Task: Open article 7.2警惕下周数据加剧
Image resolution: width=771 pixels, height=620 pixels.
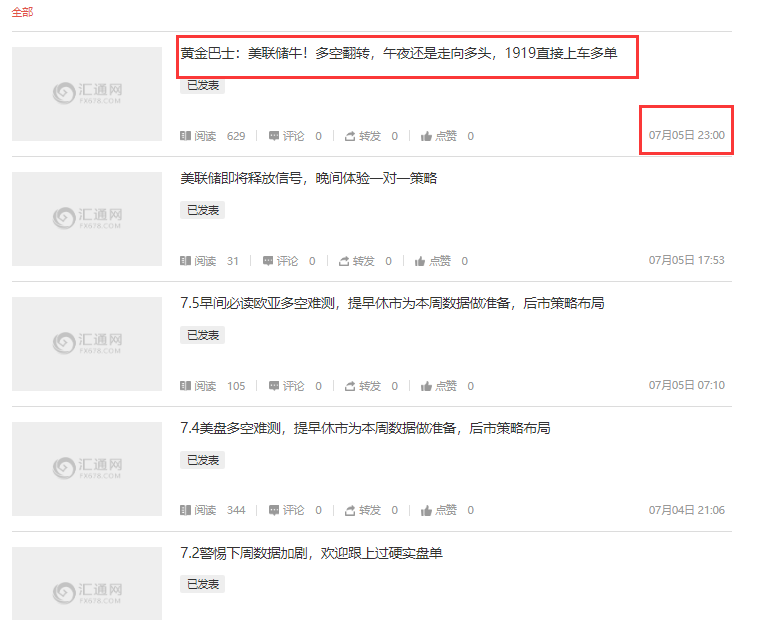Action: [x=311, y=553]
